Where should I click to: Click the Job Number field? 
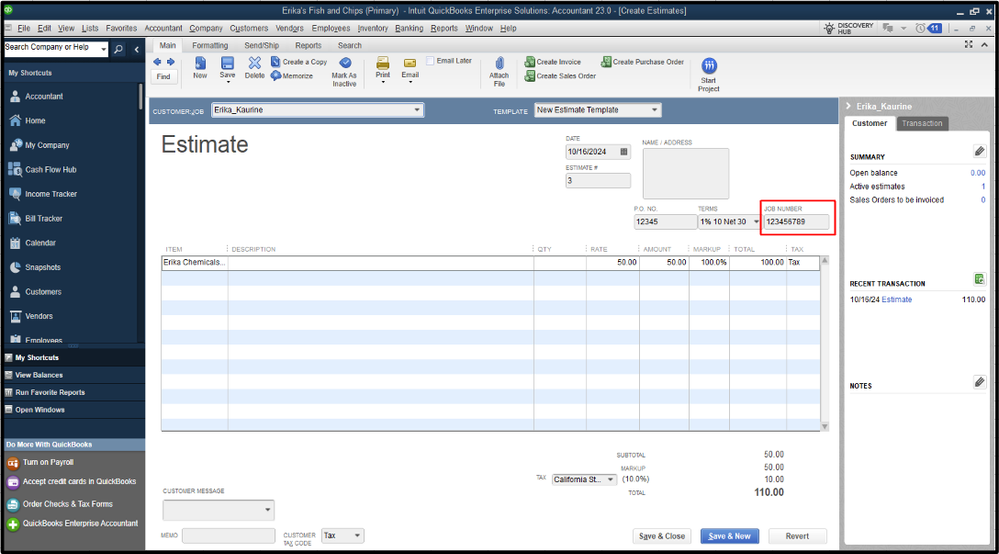[x=796, y=222]
